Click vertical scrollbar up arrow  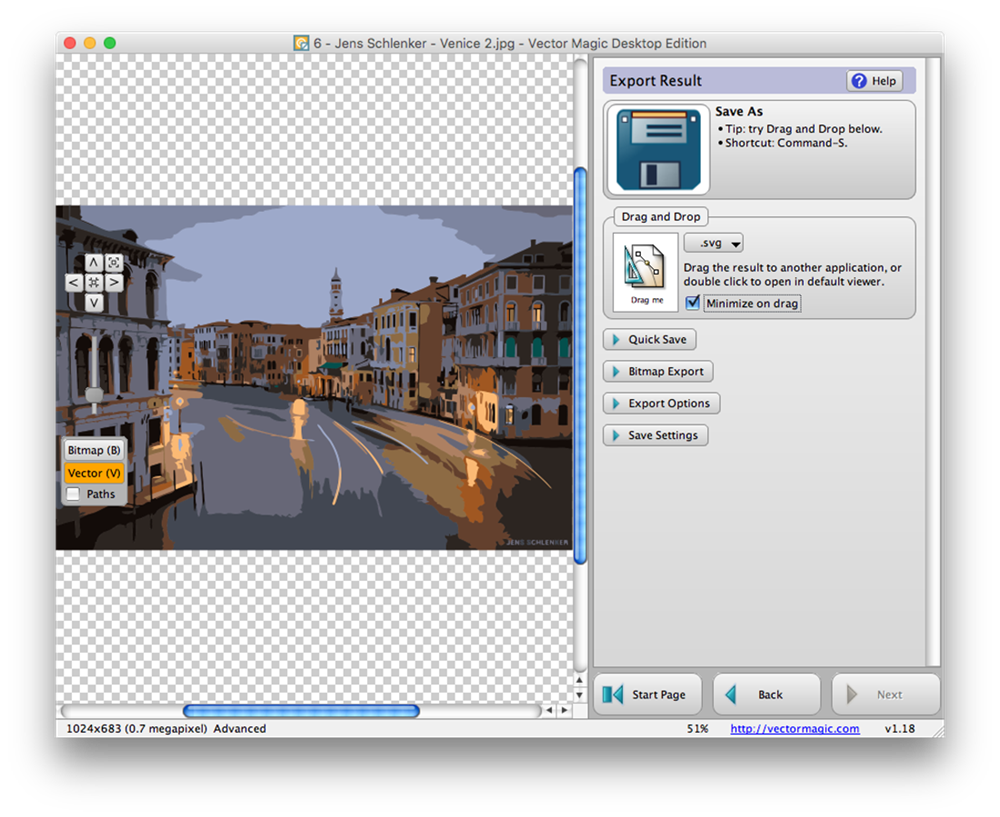[579, 680]
